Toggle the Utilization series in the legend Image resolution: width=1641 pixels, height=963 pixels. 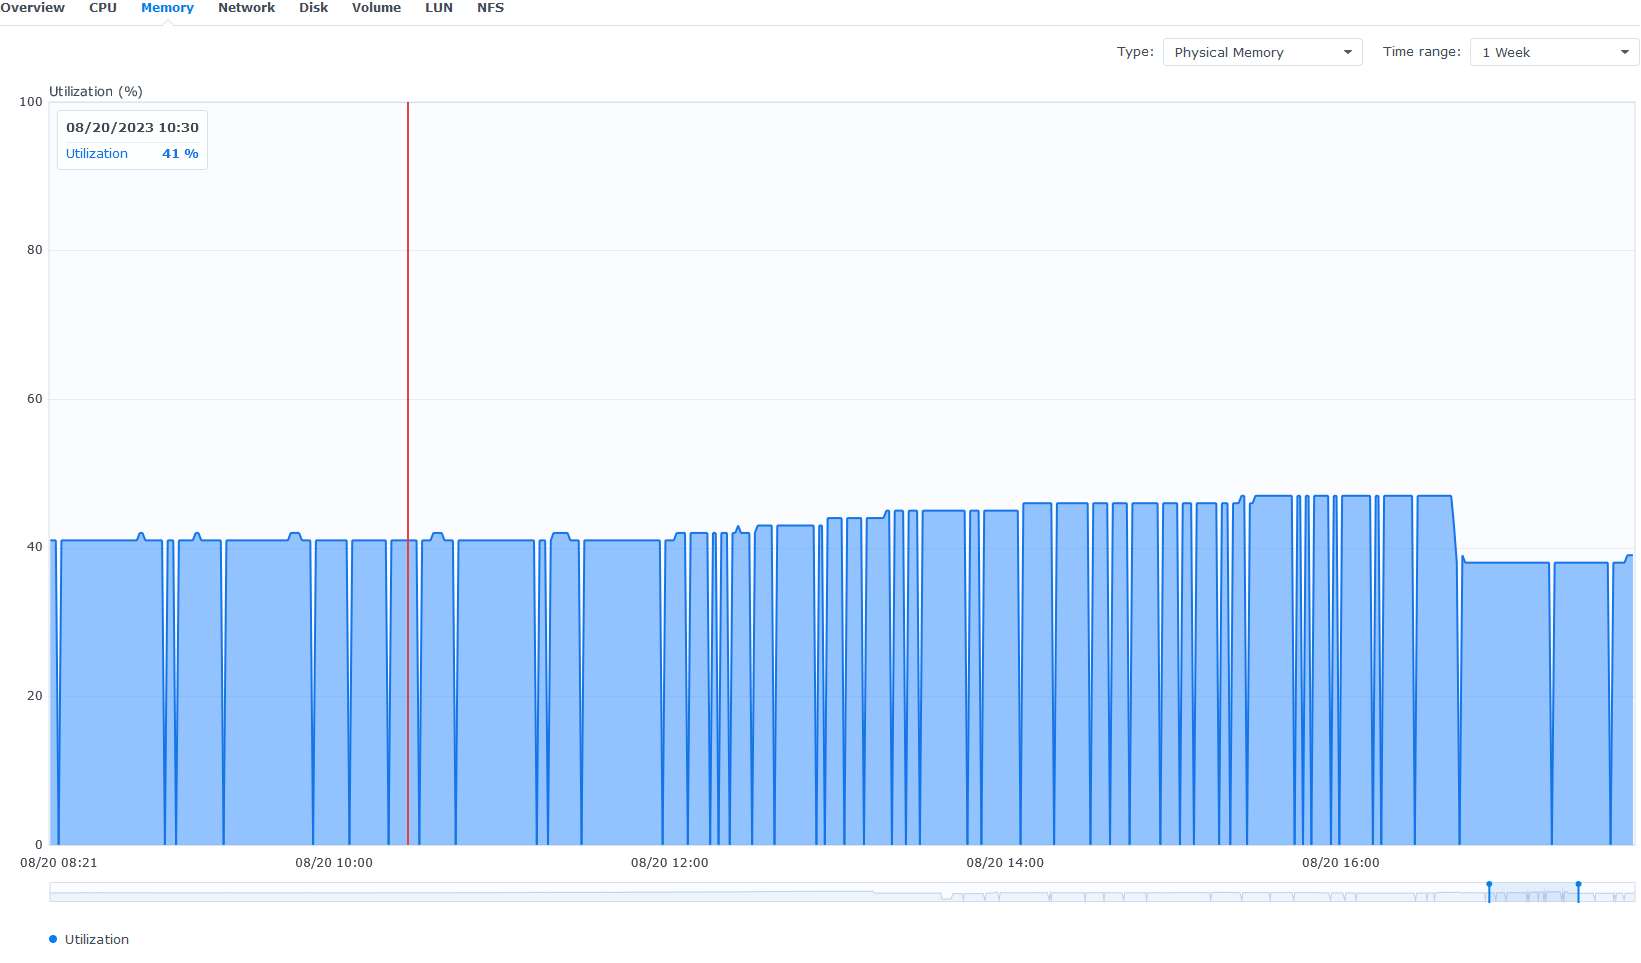pos(97,939)
